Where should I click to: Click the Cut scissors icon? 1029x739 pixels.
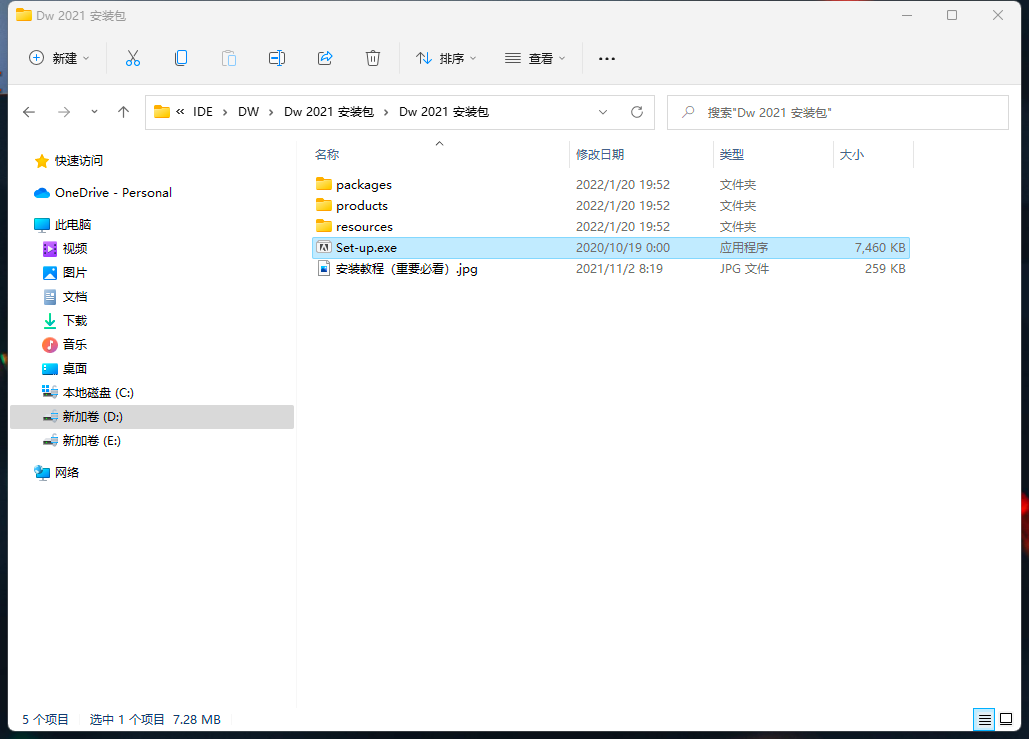pos(133,58)
